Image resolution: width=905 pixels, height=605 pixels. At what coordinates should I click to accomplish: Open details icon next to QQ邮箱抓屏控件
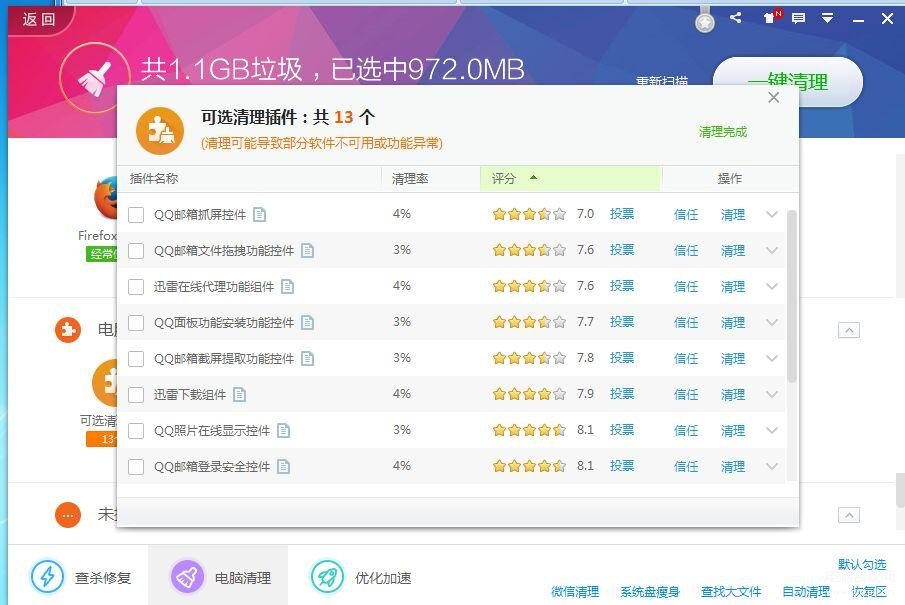click(260, 215)
